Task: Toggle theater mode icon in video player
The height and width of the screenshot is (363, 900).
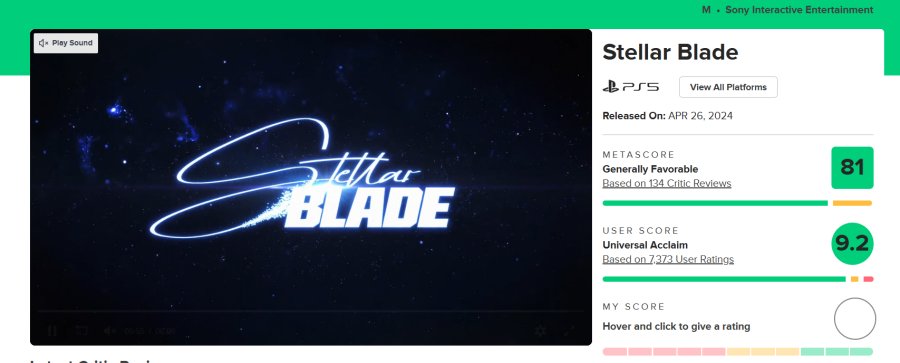Action: click(82, 331)
